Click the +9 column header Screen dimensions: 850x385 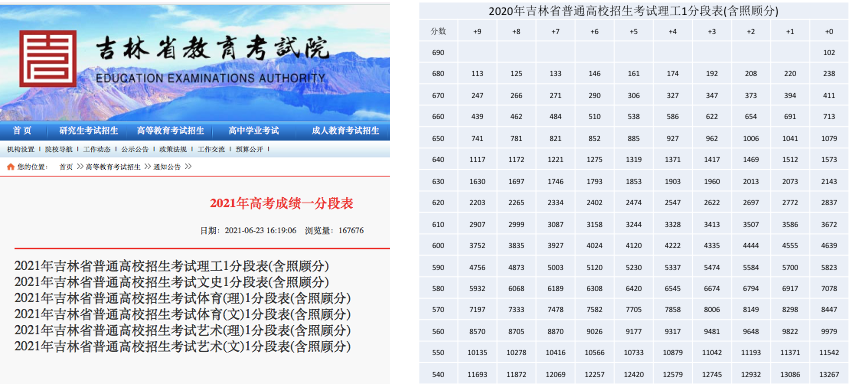coord(477,31)
